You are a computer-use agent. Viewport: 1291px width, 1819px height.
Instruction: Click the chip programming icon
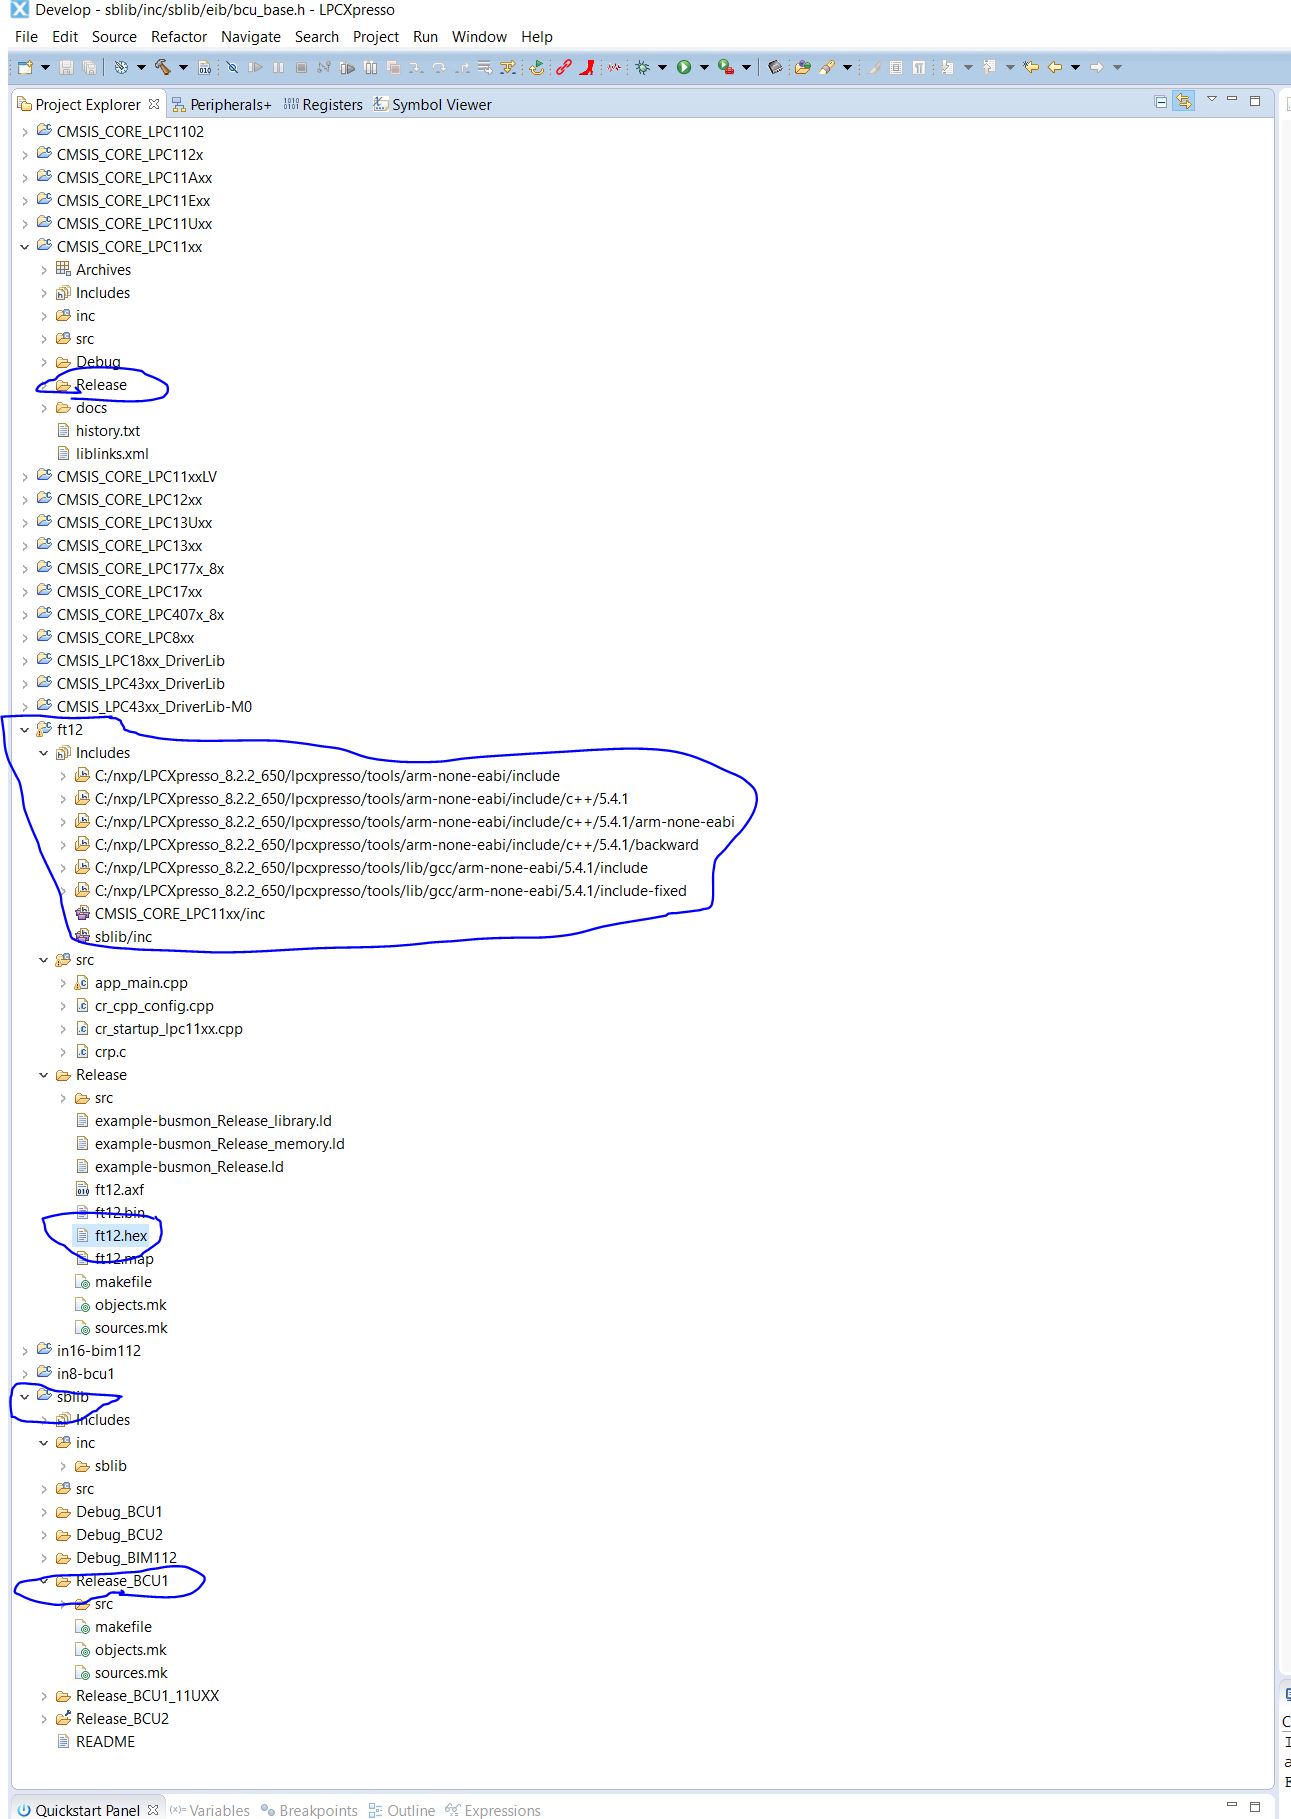[x=775, y=67]
